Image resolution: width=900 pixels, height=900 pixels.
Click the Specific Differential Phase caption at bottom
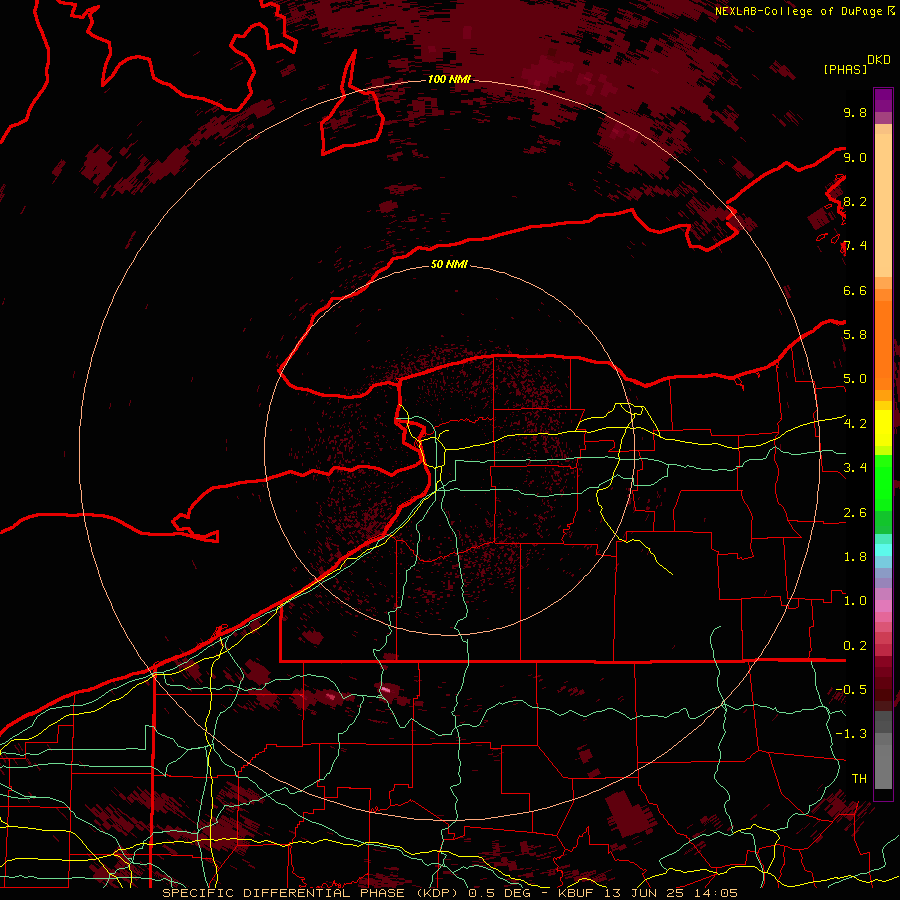[450, 893]
